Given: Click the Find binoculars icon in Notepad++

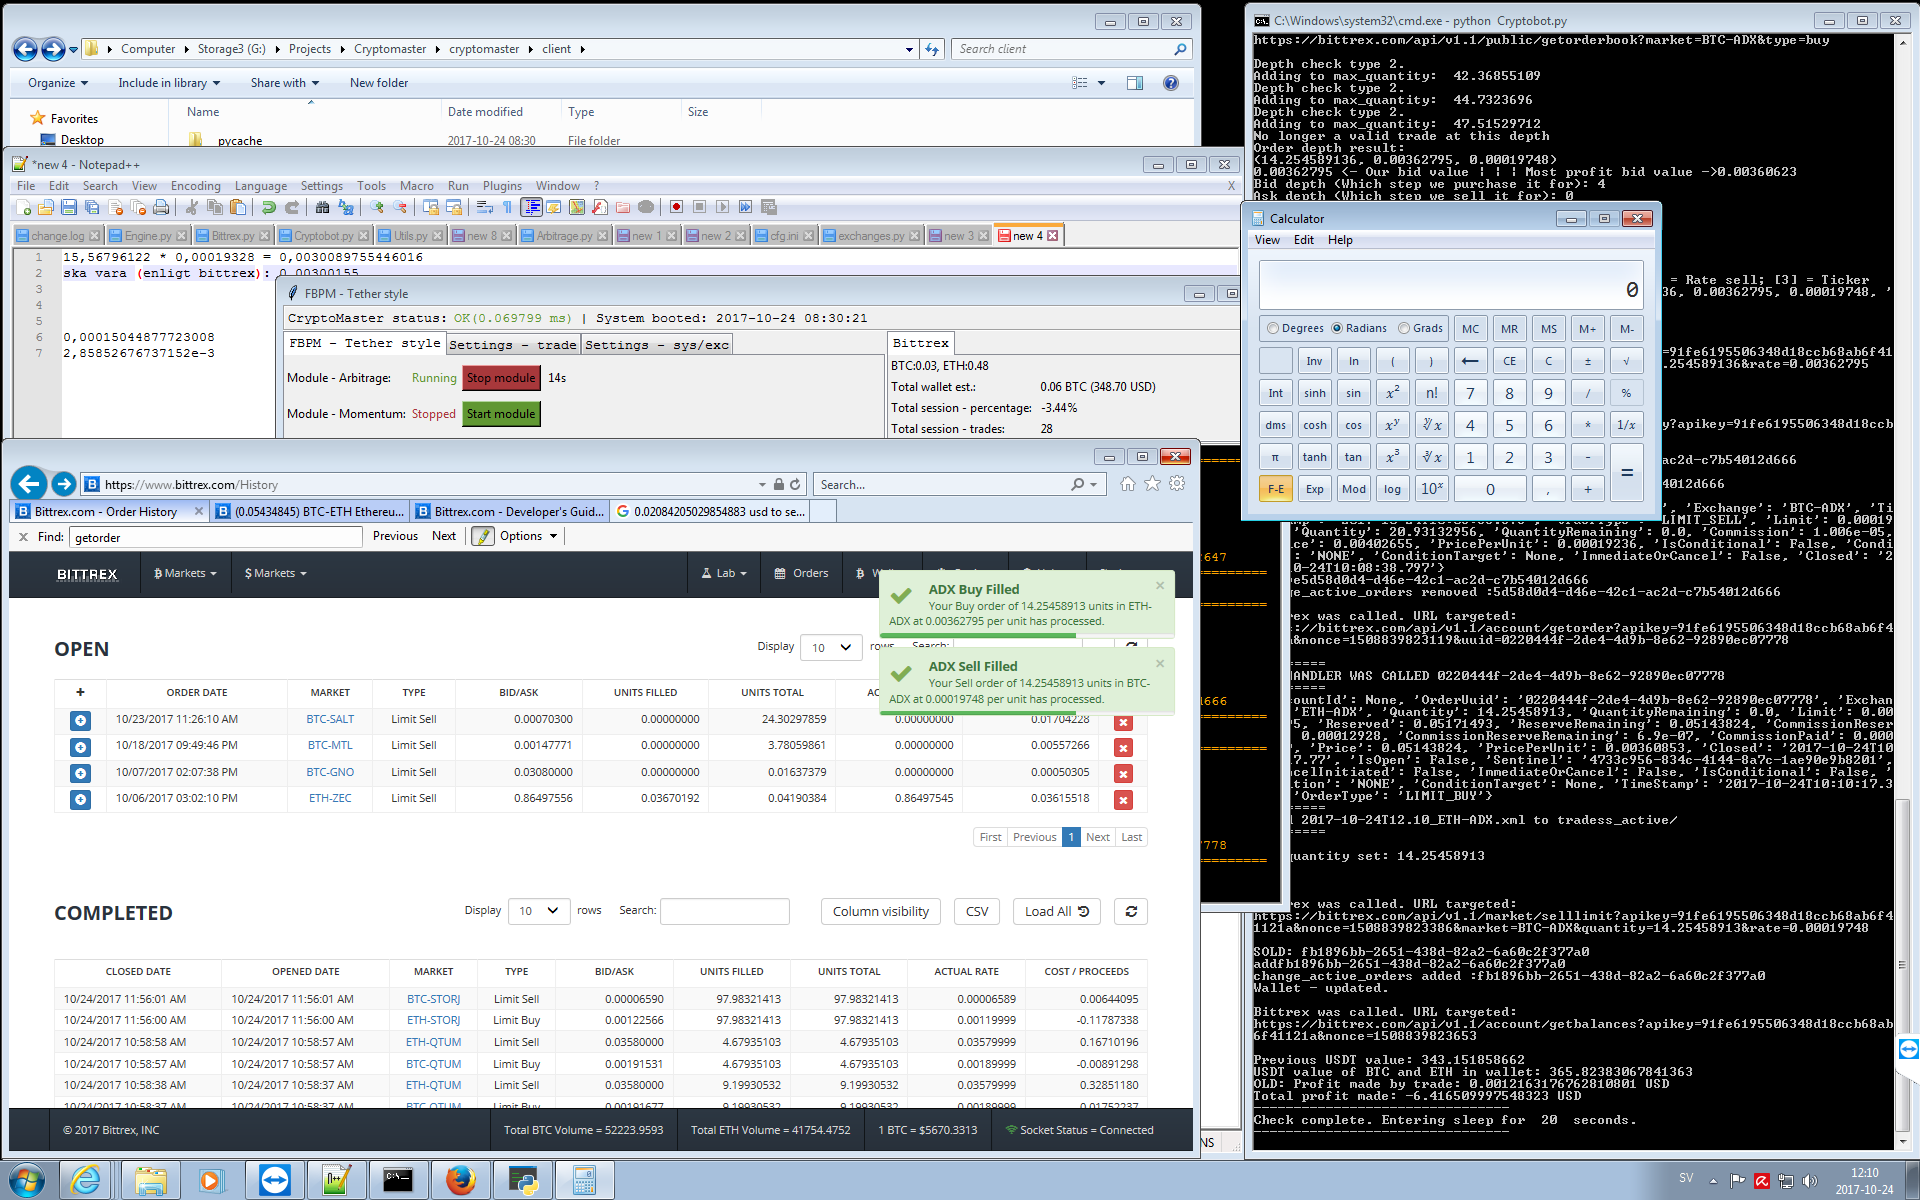Looking at the screenshot, I should click(322, 207).
